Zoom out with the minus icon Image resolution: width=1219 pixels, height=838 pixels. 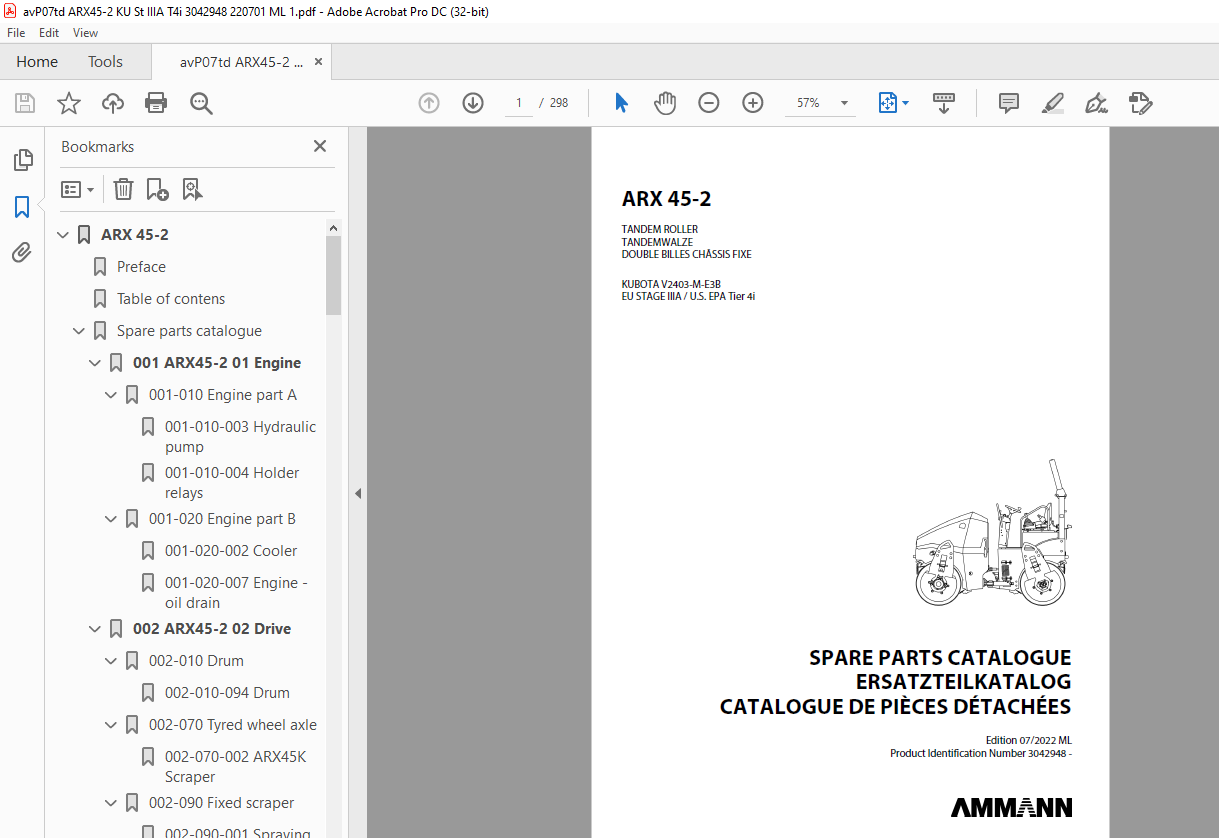point(709,103)
